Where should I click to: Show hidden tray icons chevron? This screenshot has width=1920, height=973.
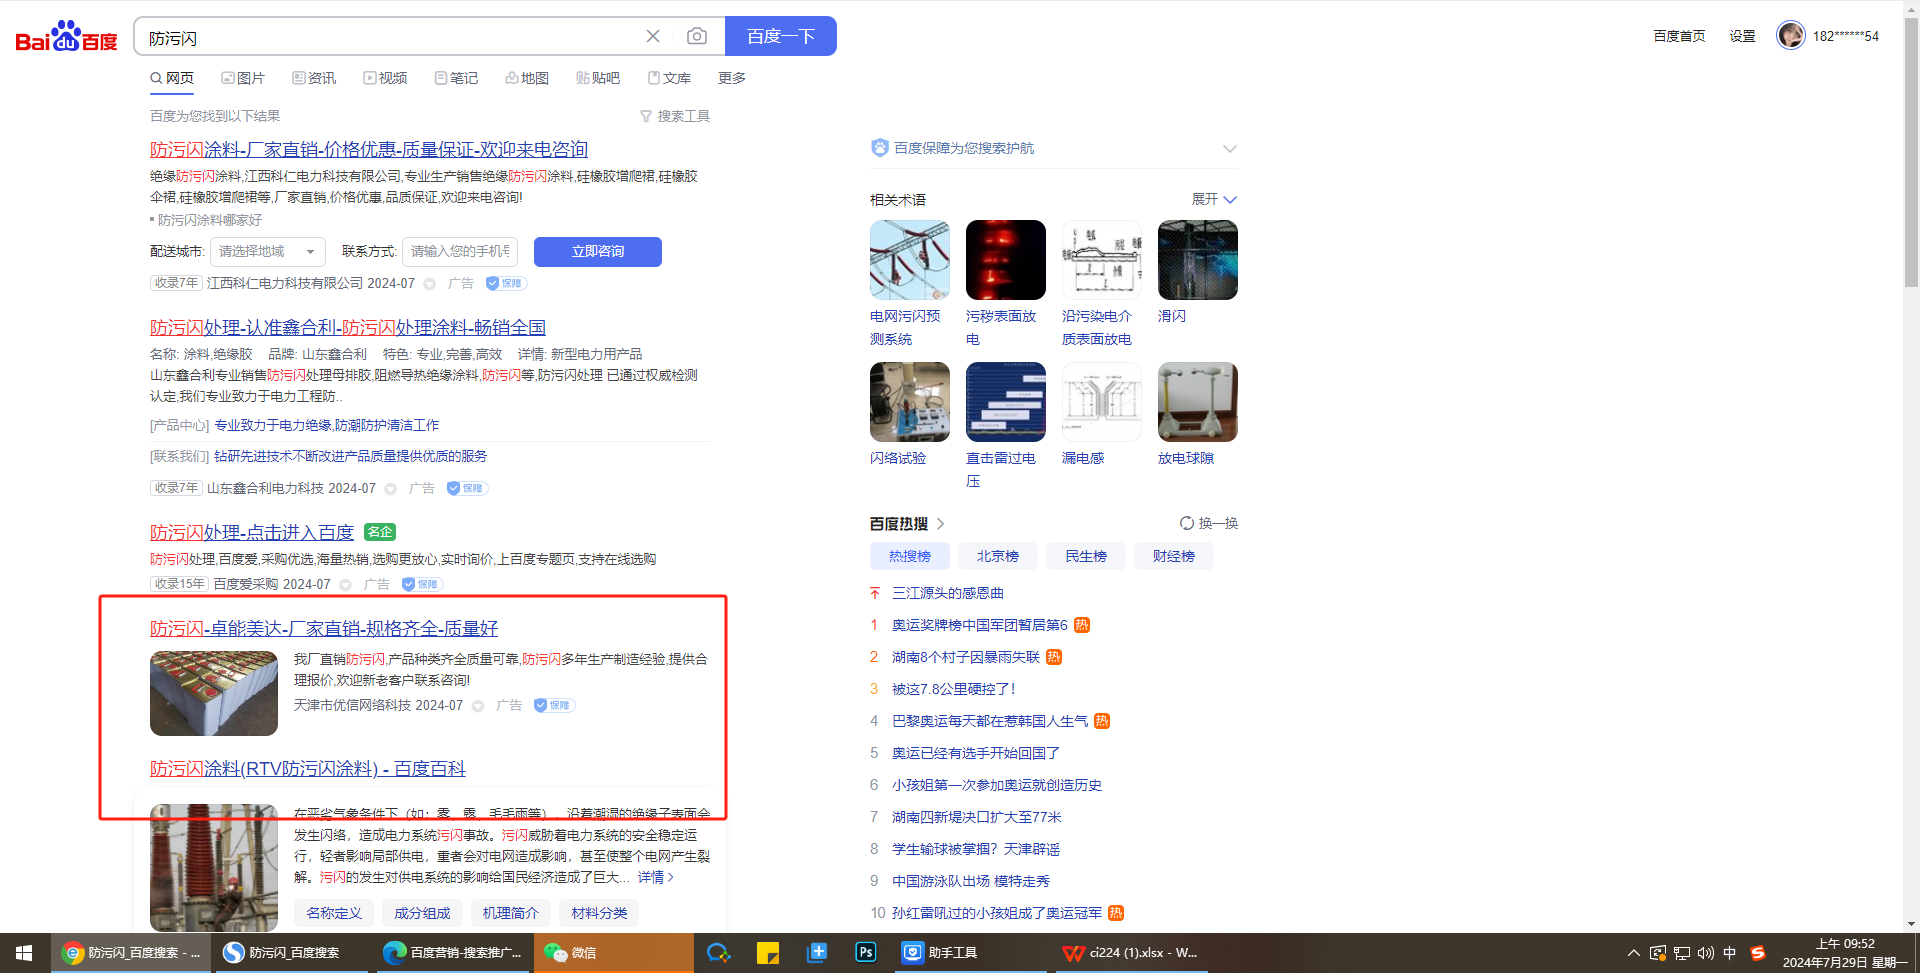(1633, 953)
